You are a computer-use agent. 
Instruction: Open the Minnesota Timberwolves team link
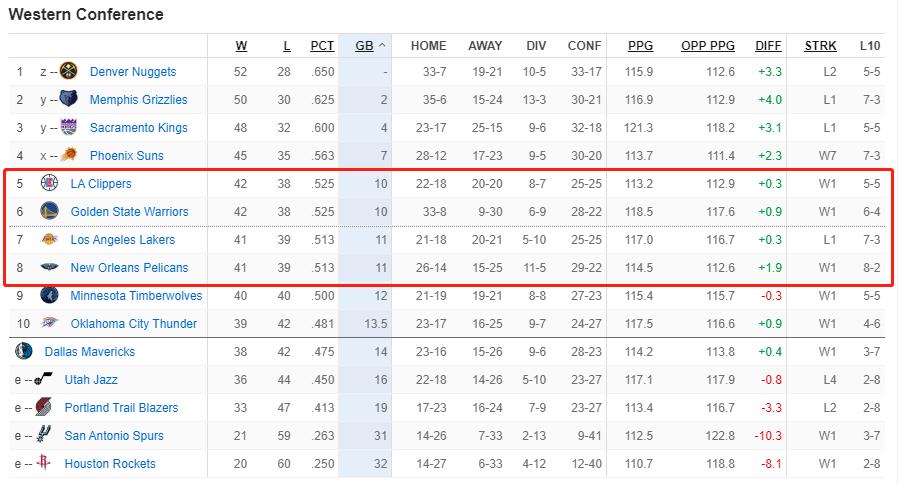[x=136, y=296]
